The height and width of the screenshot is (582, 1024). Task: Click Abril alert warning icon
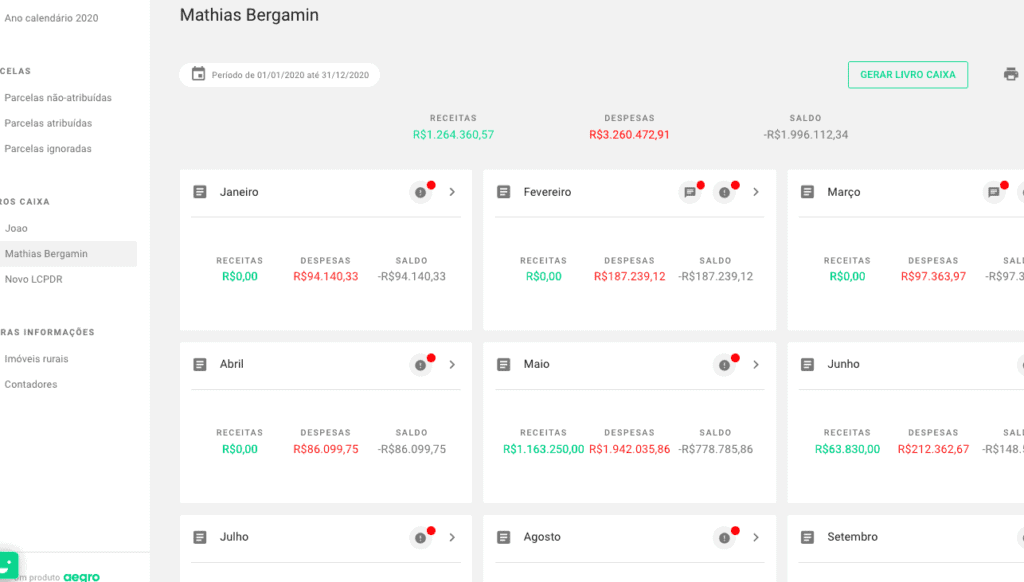click(420, 365)
